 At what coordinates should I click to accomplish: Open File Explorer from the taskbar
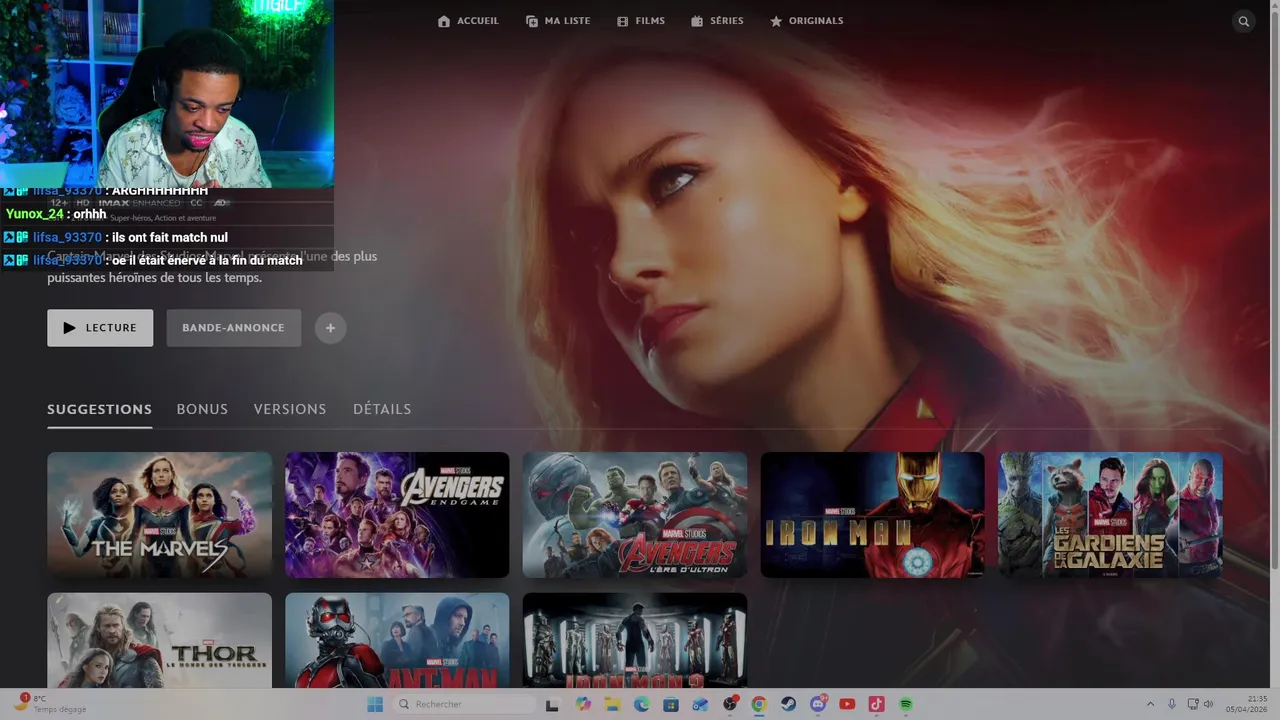point(613,705)
